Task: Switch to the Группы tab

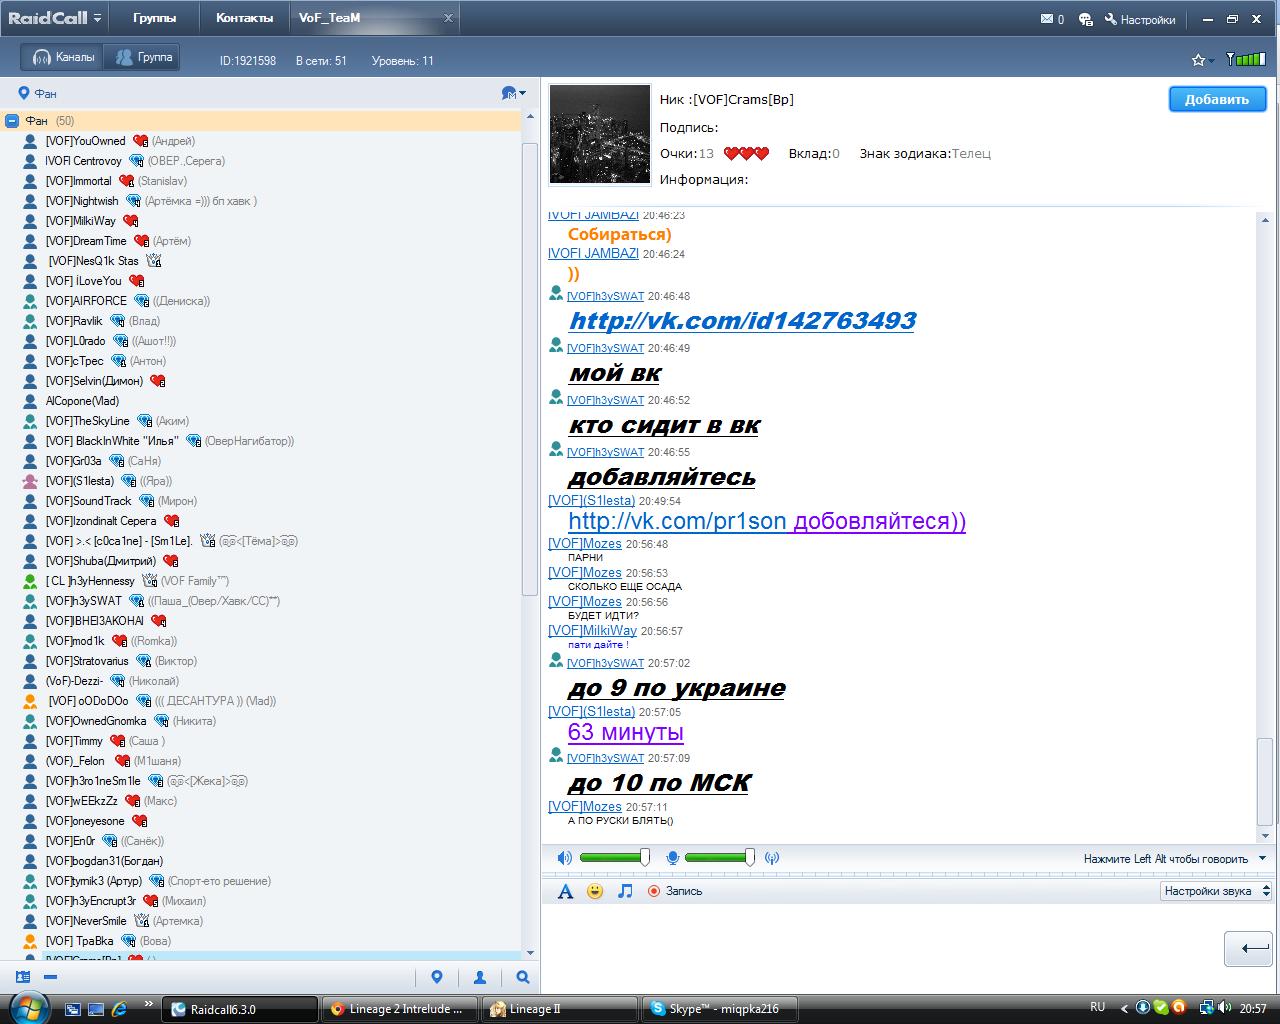Action: (154, 18)
